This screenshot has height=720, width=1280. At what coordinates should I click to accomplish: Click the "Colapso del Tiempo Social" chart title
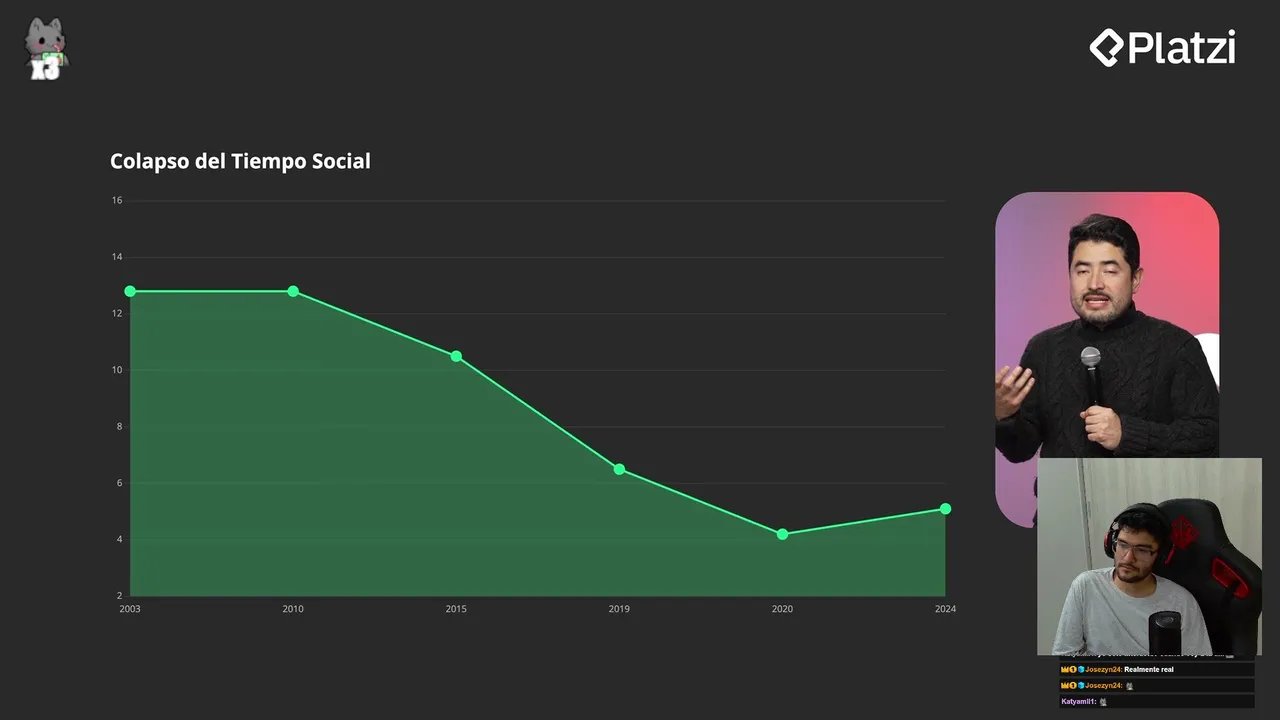coord(240,161)
